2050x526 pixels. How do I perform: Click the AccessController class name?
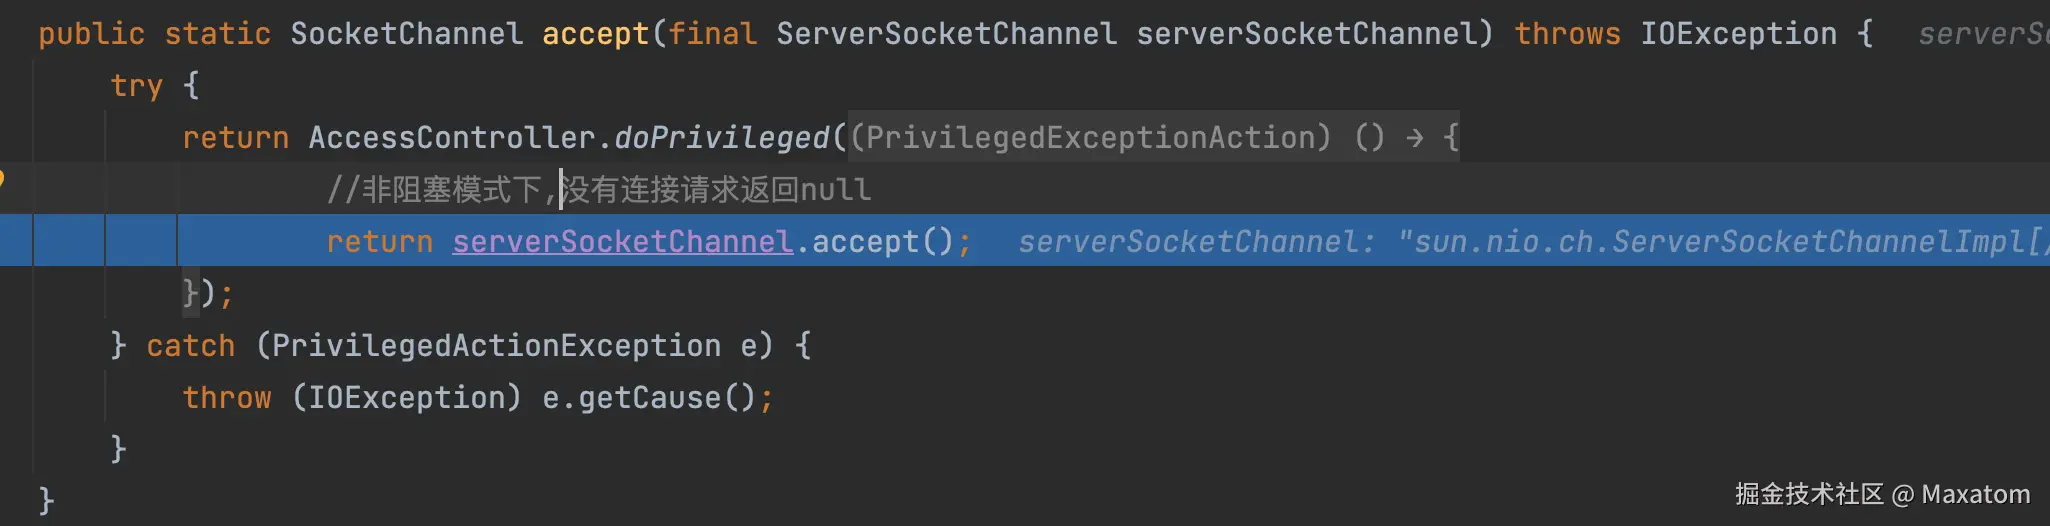point(452,138)
